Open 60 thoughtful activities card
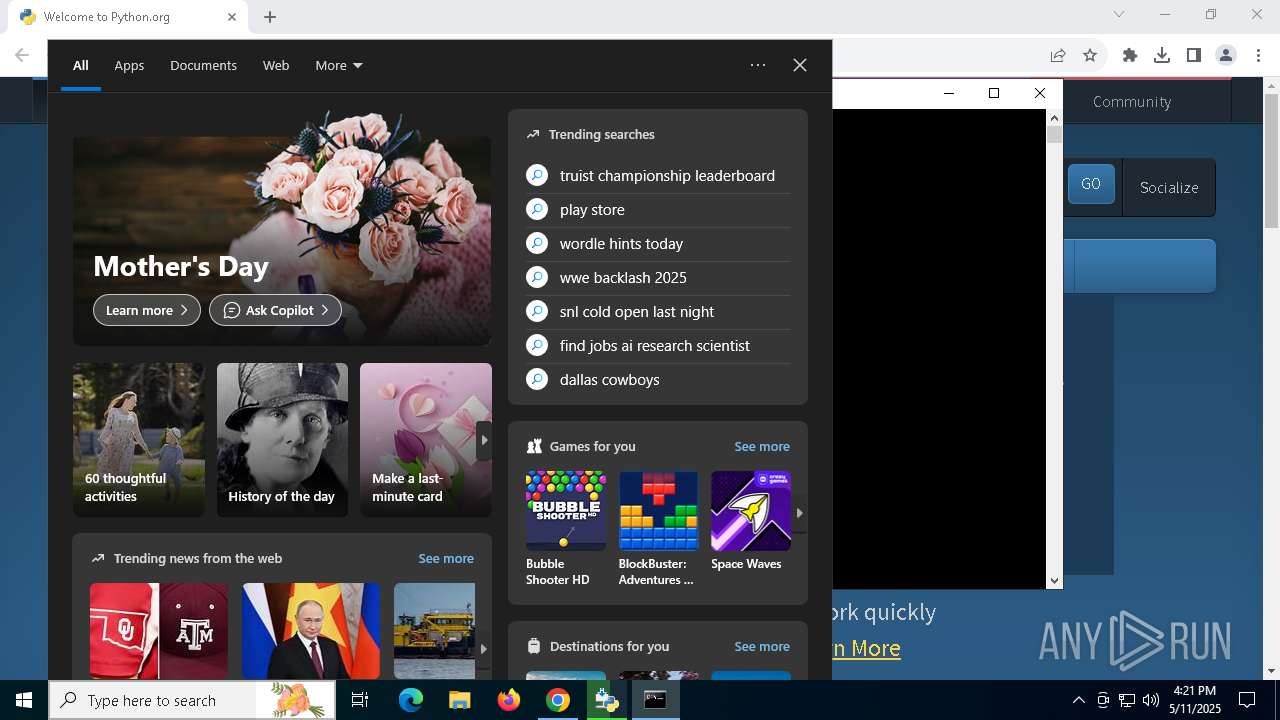The width and height of the screenshot is (1280, 720). [x=138, y=440]
